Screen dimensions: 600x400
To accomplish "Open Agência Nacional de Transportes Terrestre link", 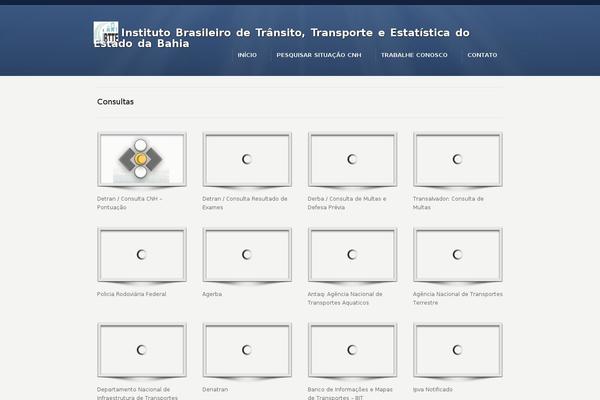I will tap(458, 298).
